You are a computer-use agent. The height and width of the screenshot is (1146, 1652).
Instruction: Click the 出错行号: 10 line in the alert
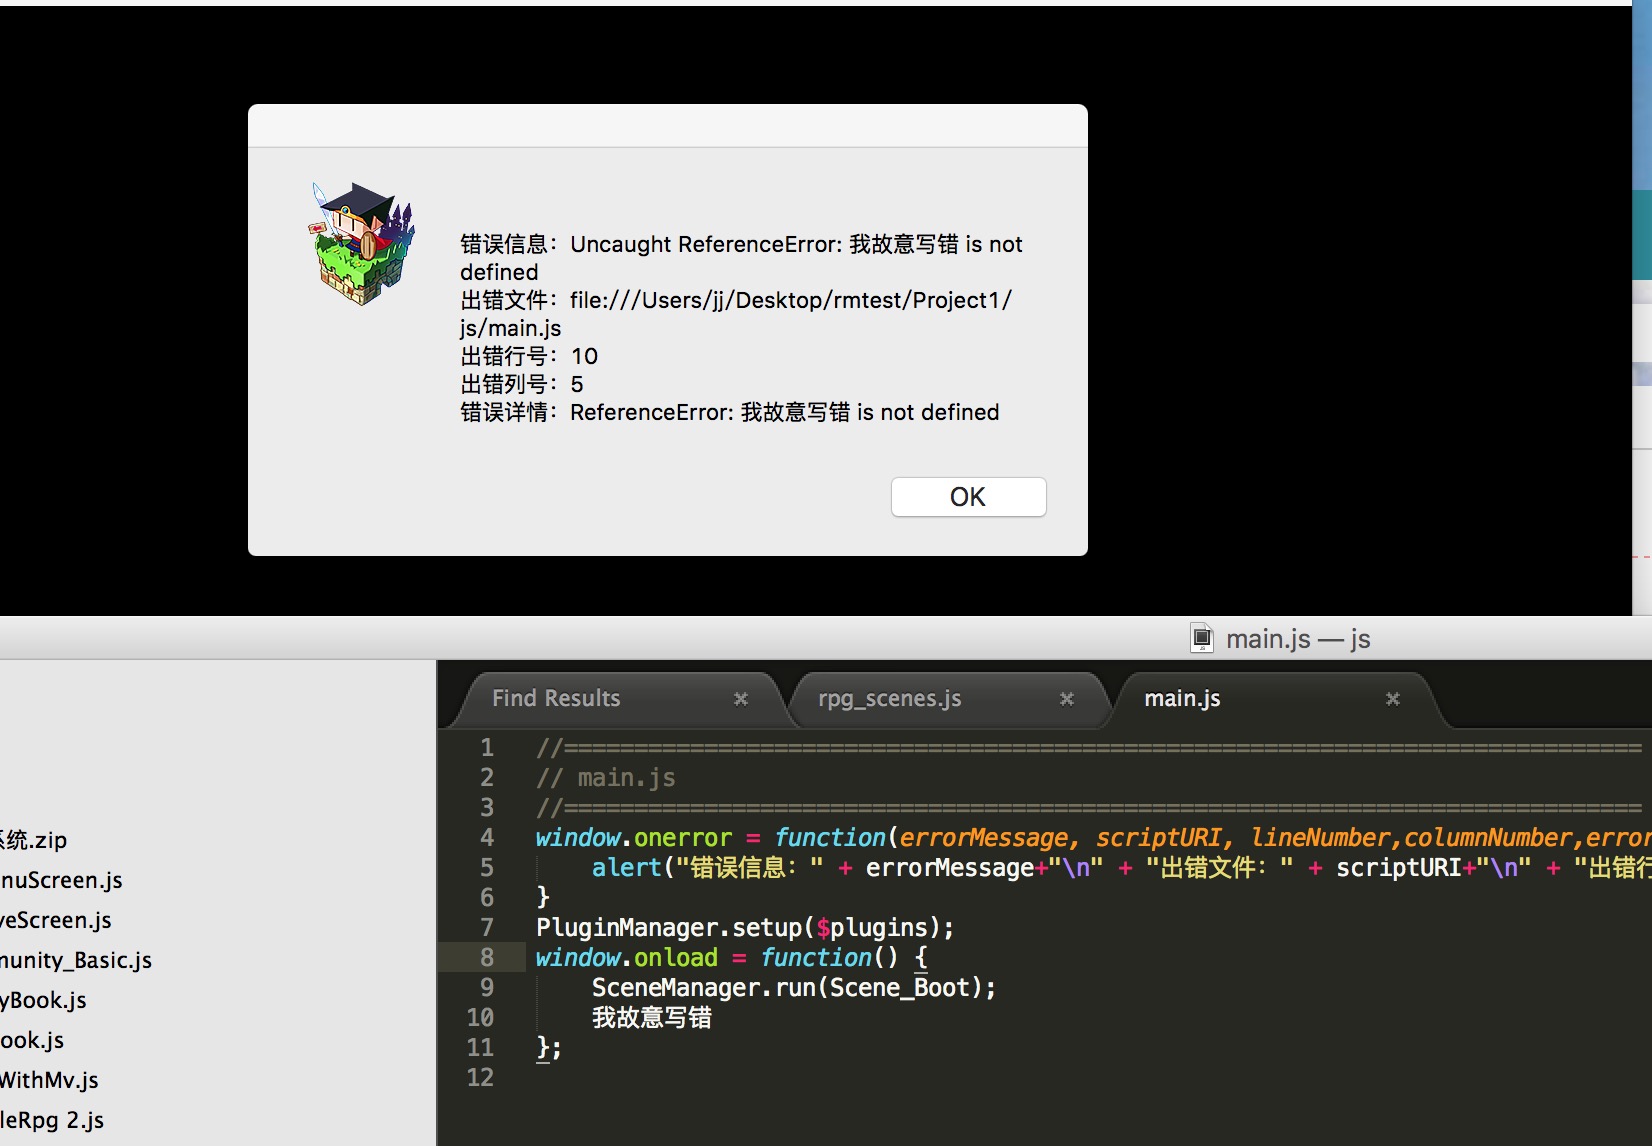point(529,356)
